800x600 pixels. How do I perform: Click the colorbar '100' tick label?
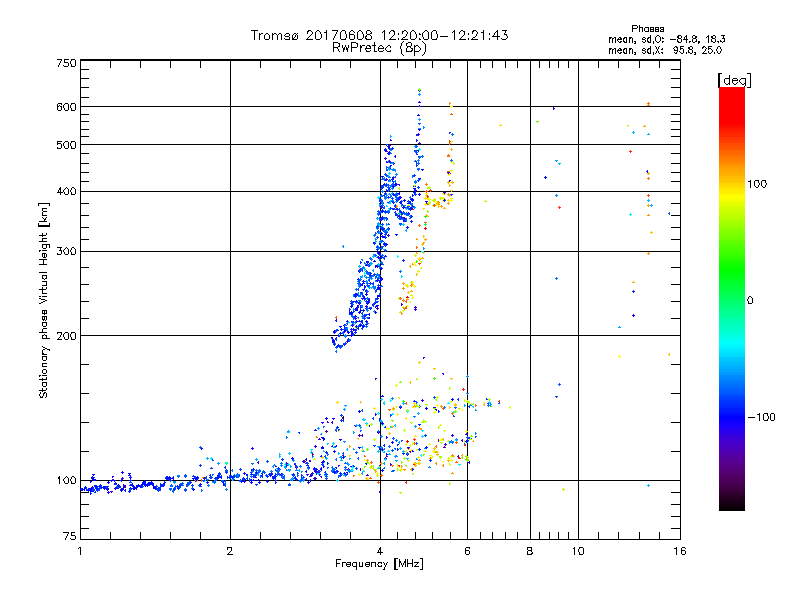757,184
